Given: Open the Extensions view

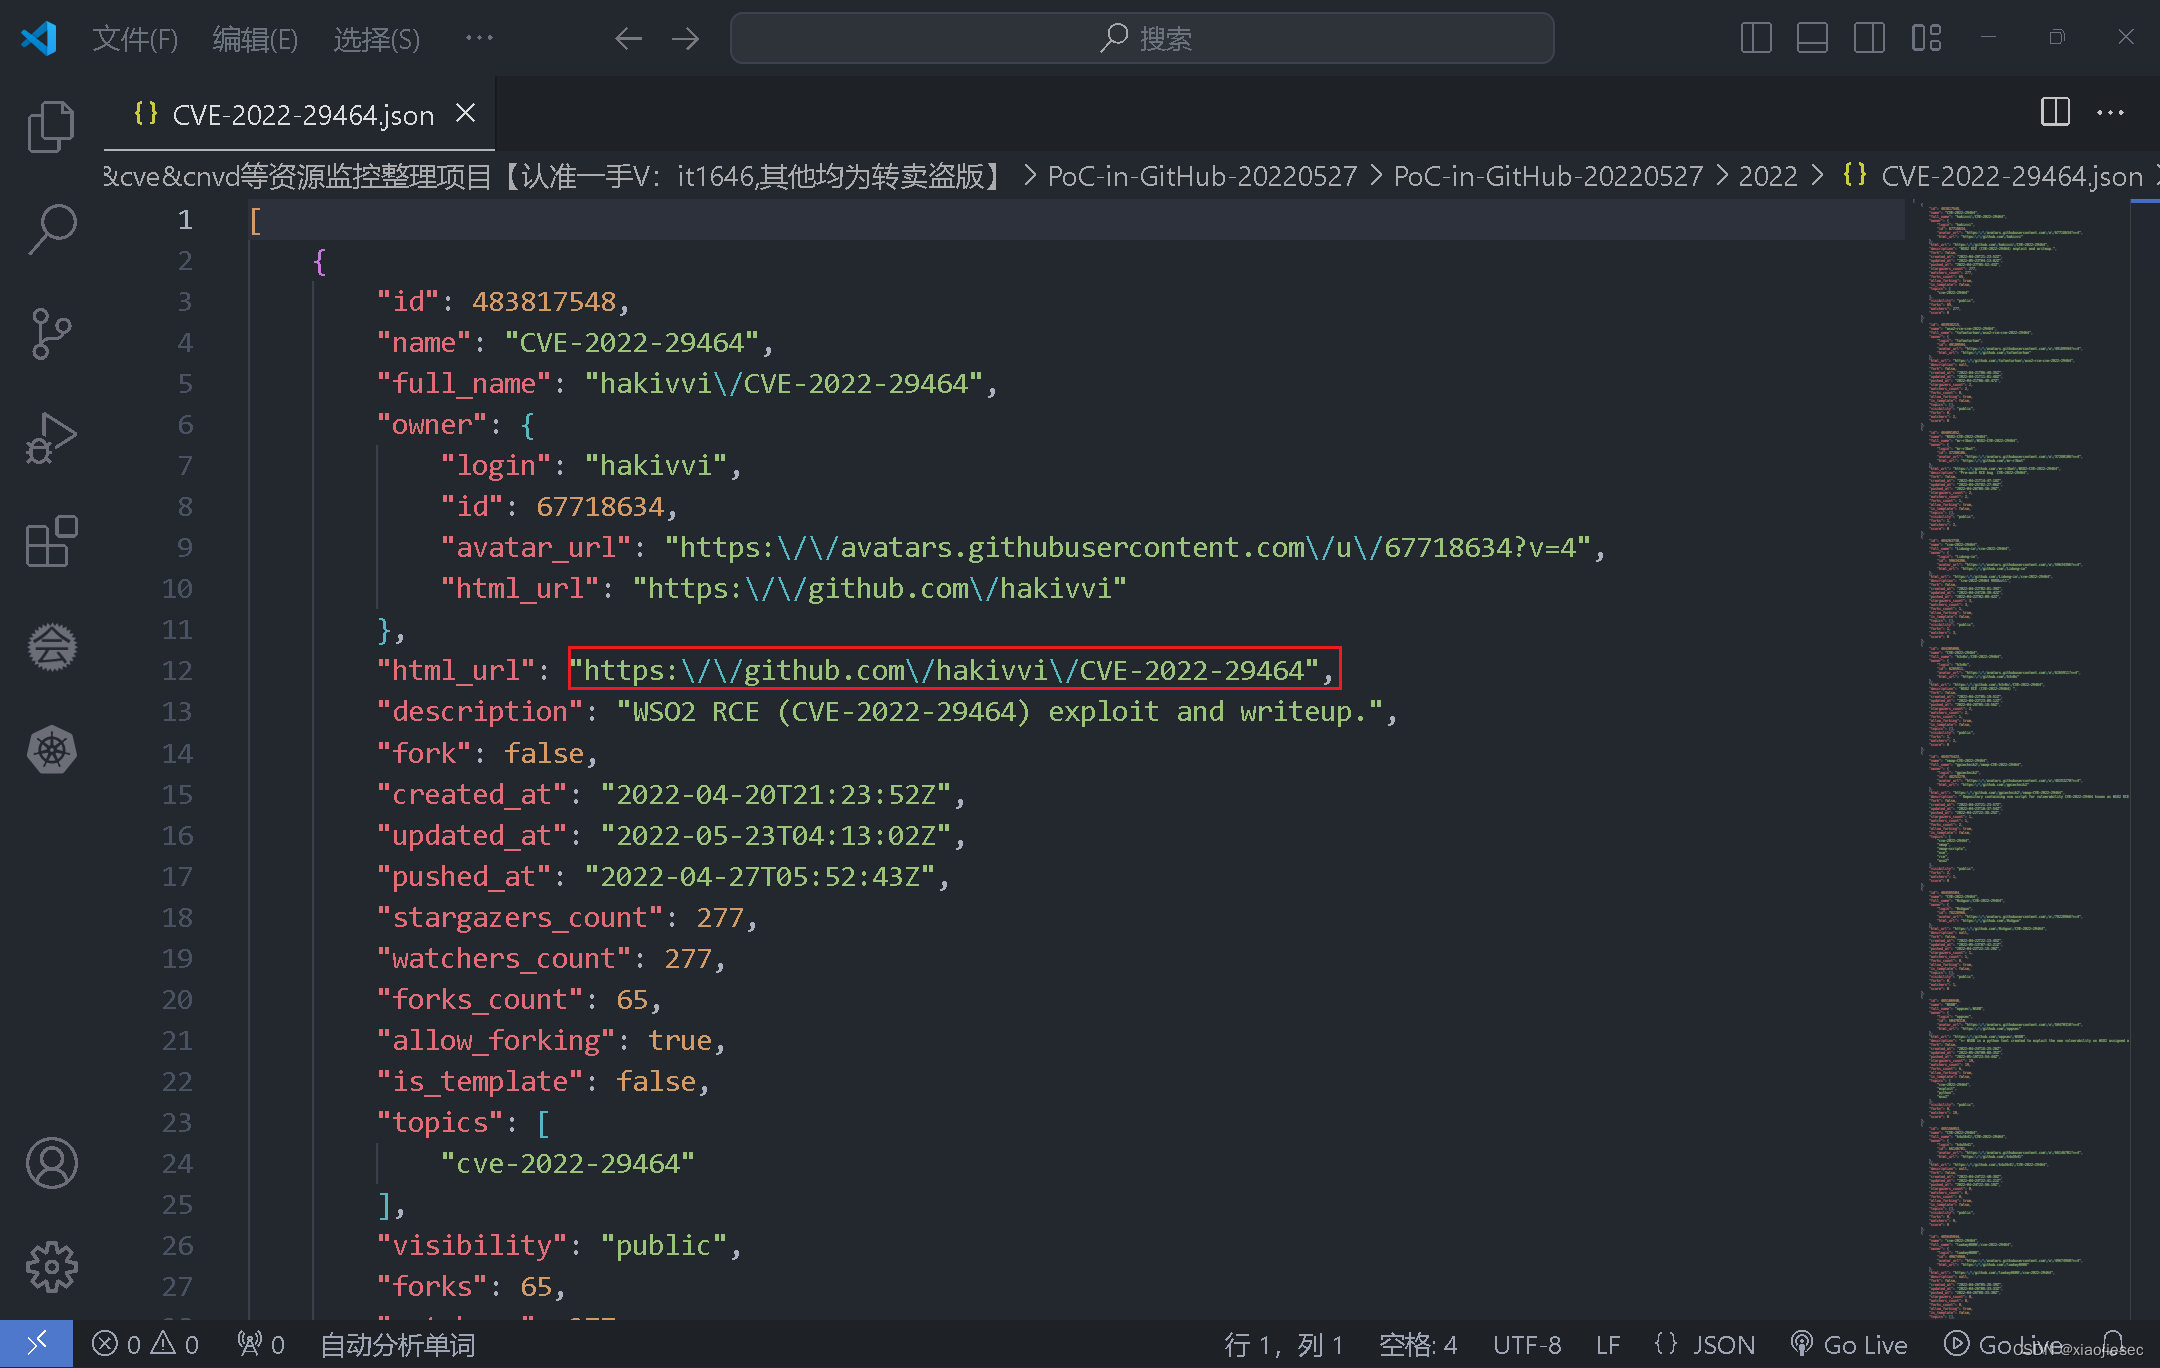Looking at the screenshot, I should 51,542.
